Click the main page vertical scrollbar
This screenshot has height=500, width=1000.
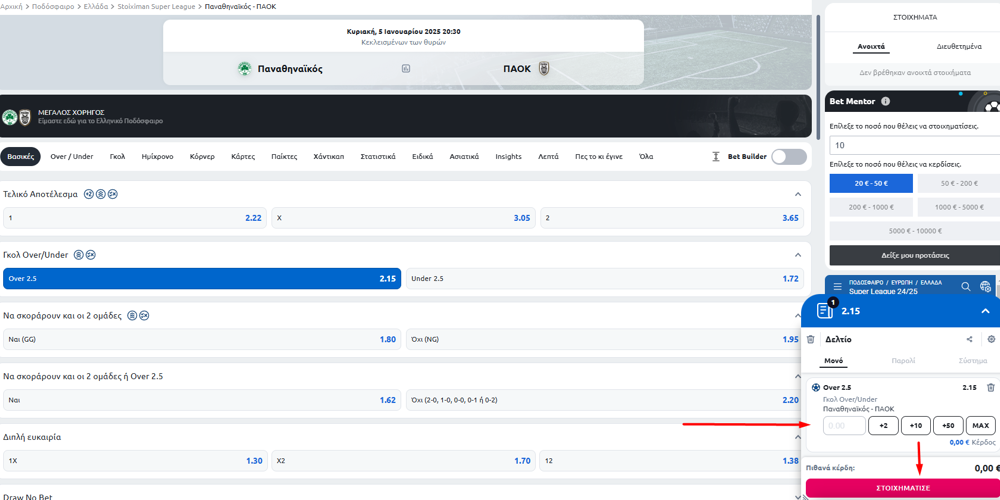pyautogui.click(x=818, y=77)
